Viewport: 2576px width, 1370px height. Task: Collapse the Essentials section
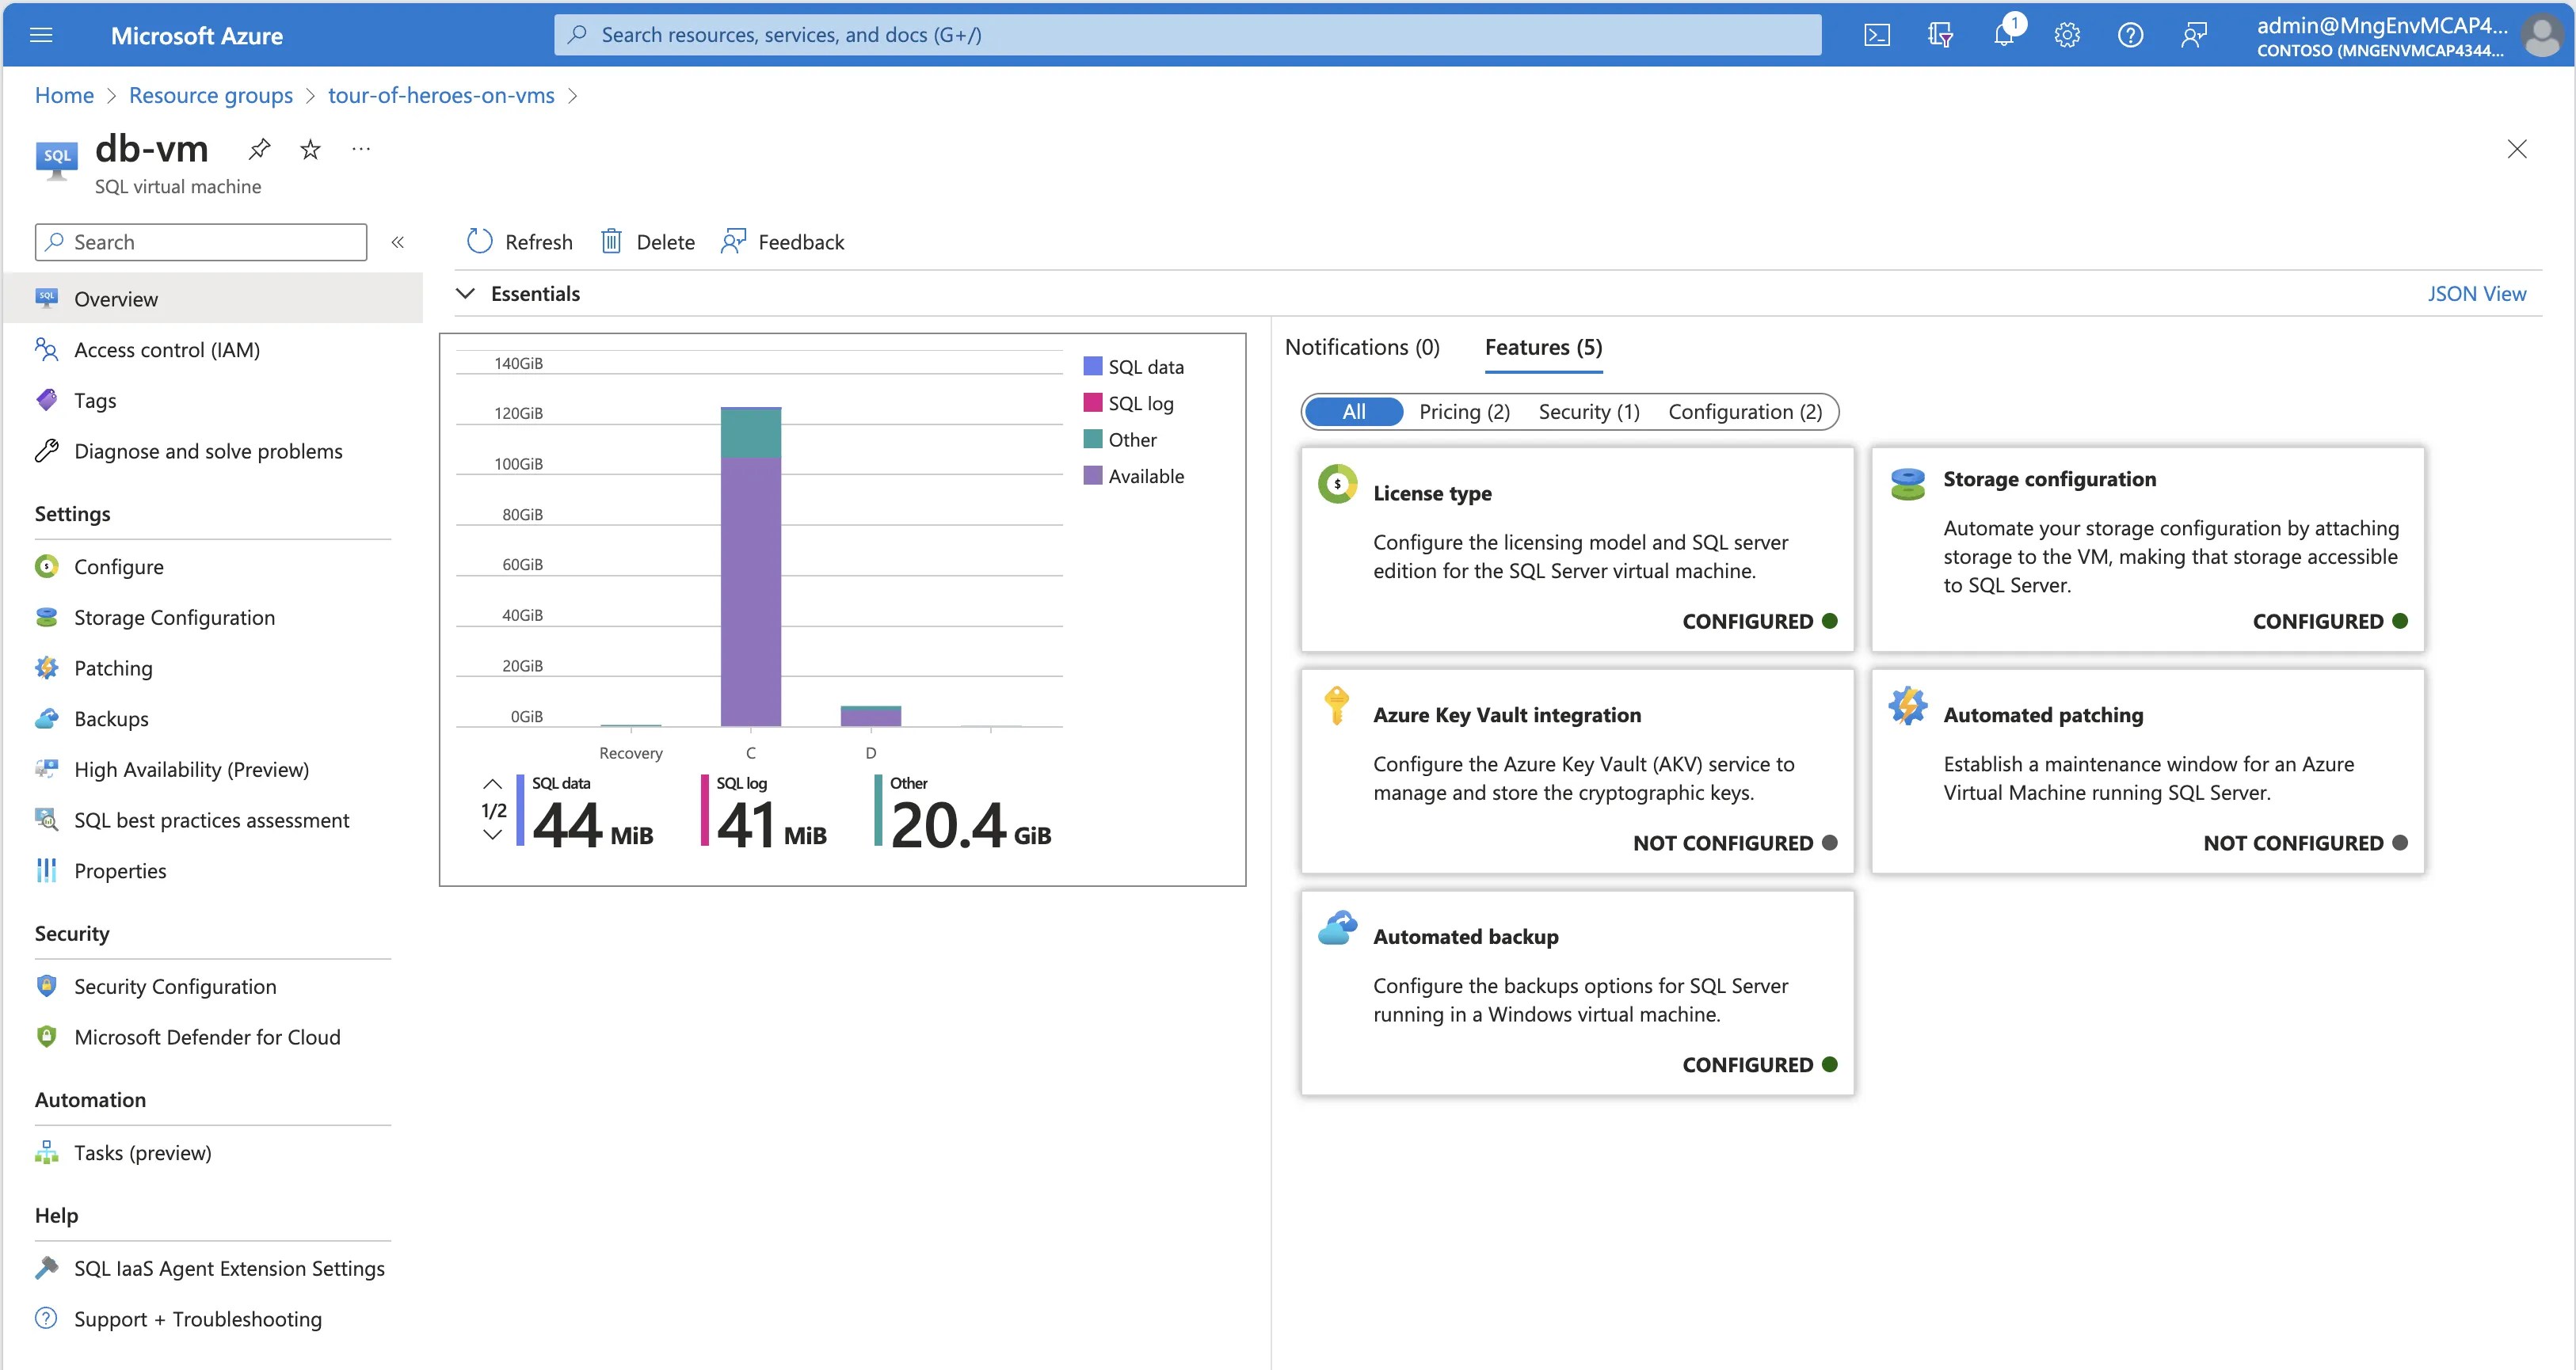tap(466, 293)
